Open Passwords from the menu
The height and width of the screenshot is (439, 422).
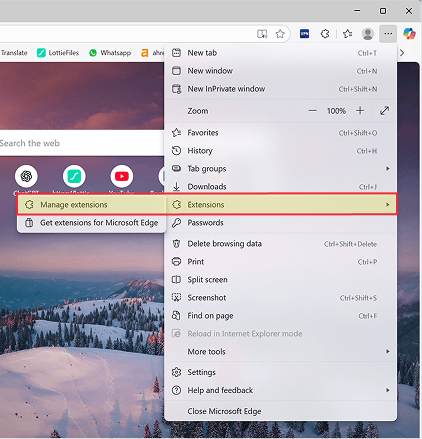tap(280, 223)
